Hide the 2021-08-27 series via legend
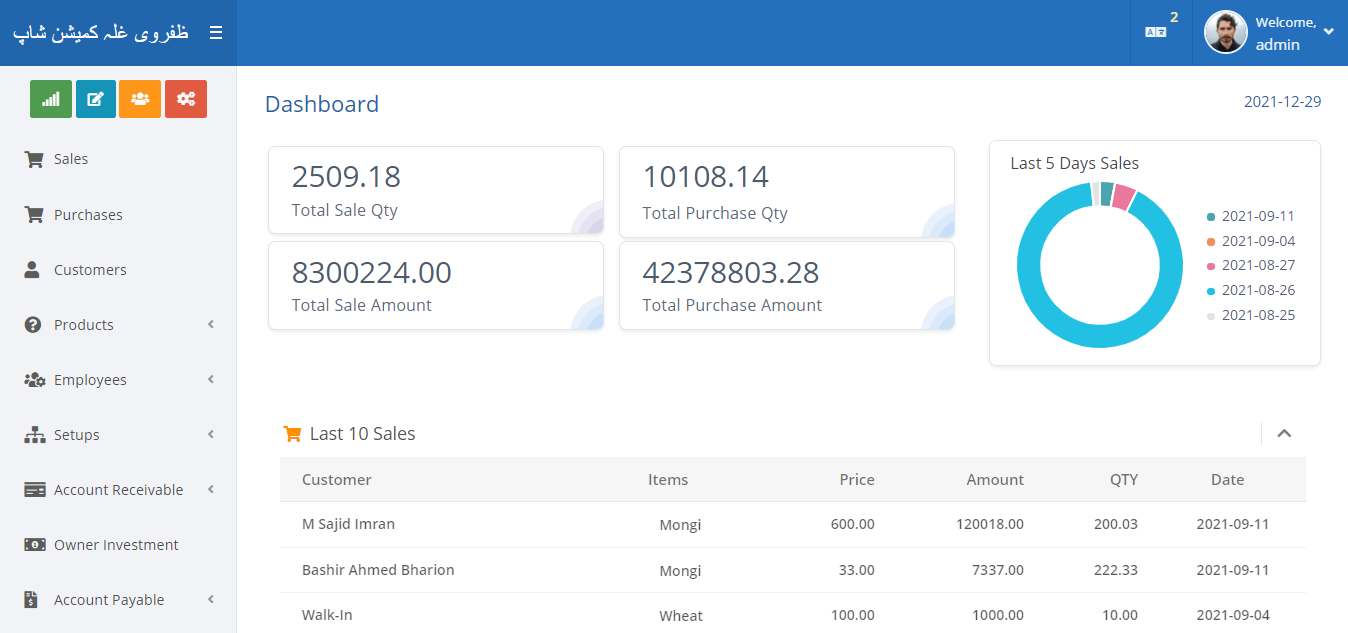1348x633 pixels. coord(1257,265)
